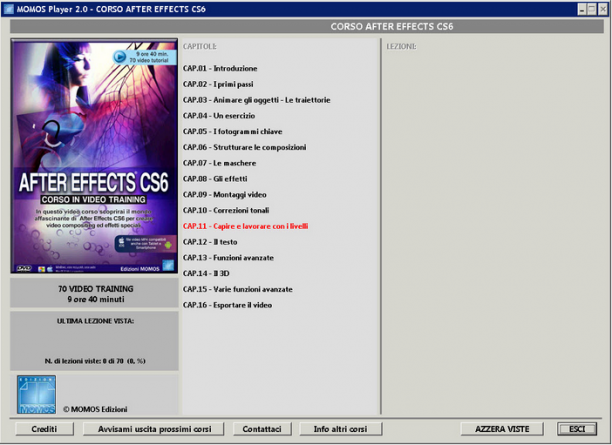Image resolution: width=612 pixels, height=445 pixels.
Task: Open CAP.16 - Esportare il video
Action: (228, 305)
